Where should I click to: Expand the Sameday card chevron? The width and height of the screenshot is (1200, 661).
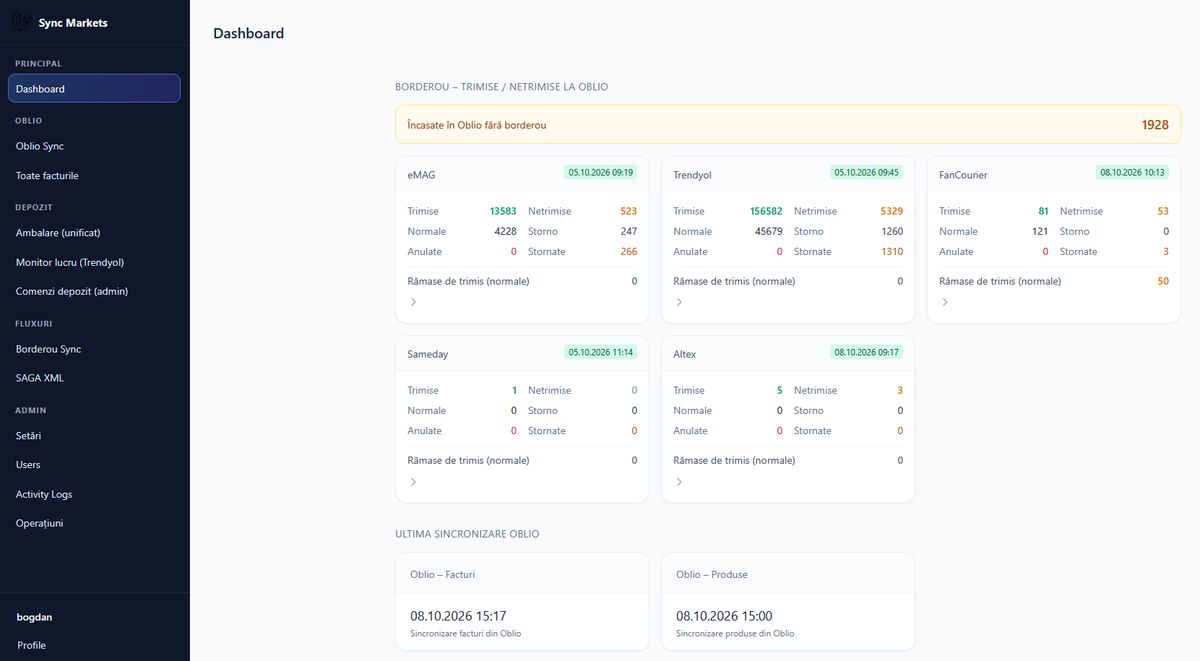click(x=413, y=482)
